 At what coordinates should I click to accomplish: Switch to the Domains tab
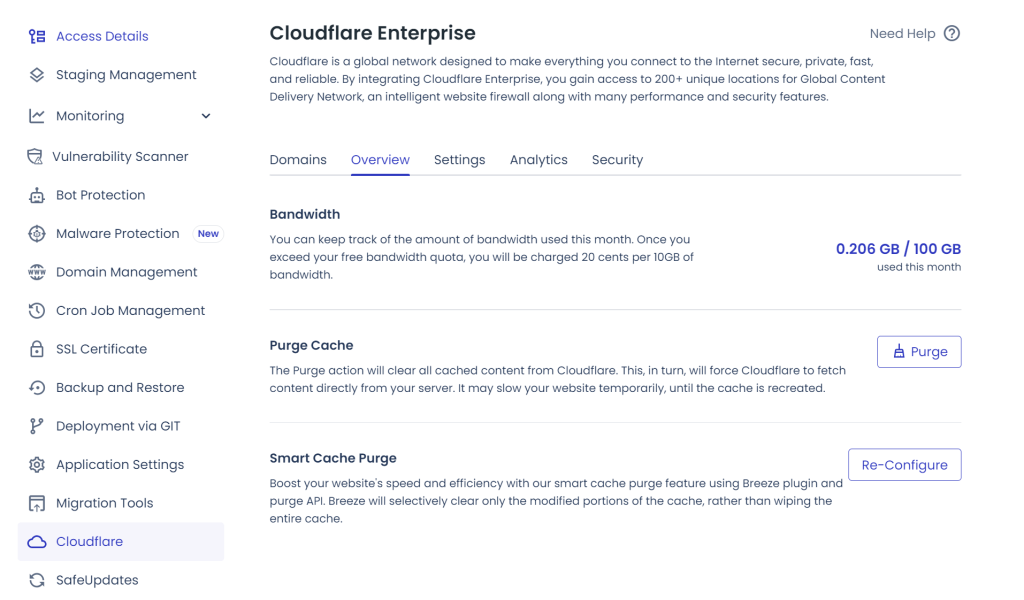298,160
